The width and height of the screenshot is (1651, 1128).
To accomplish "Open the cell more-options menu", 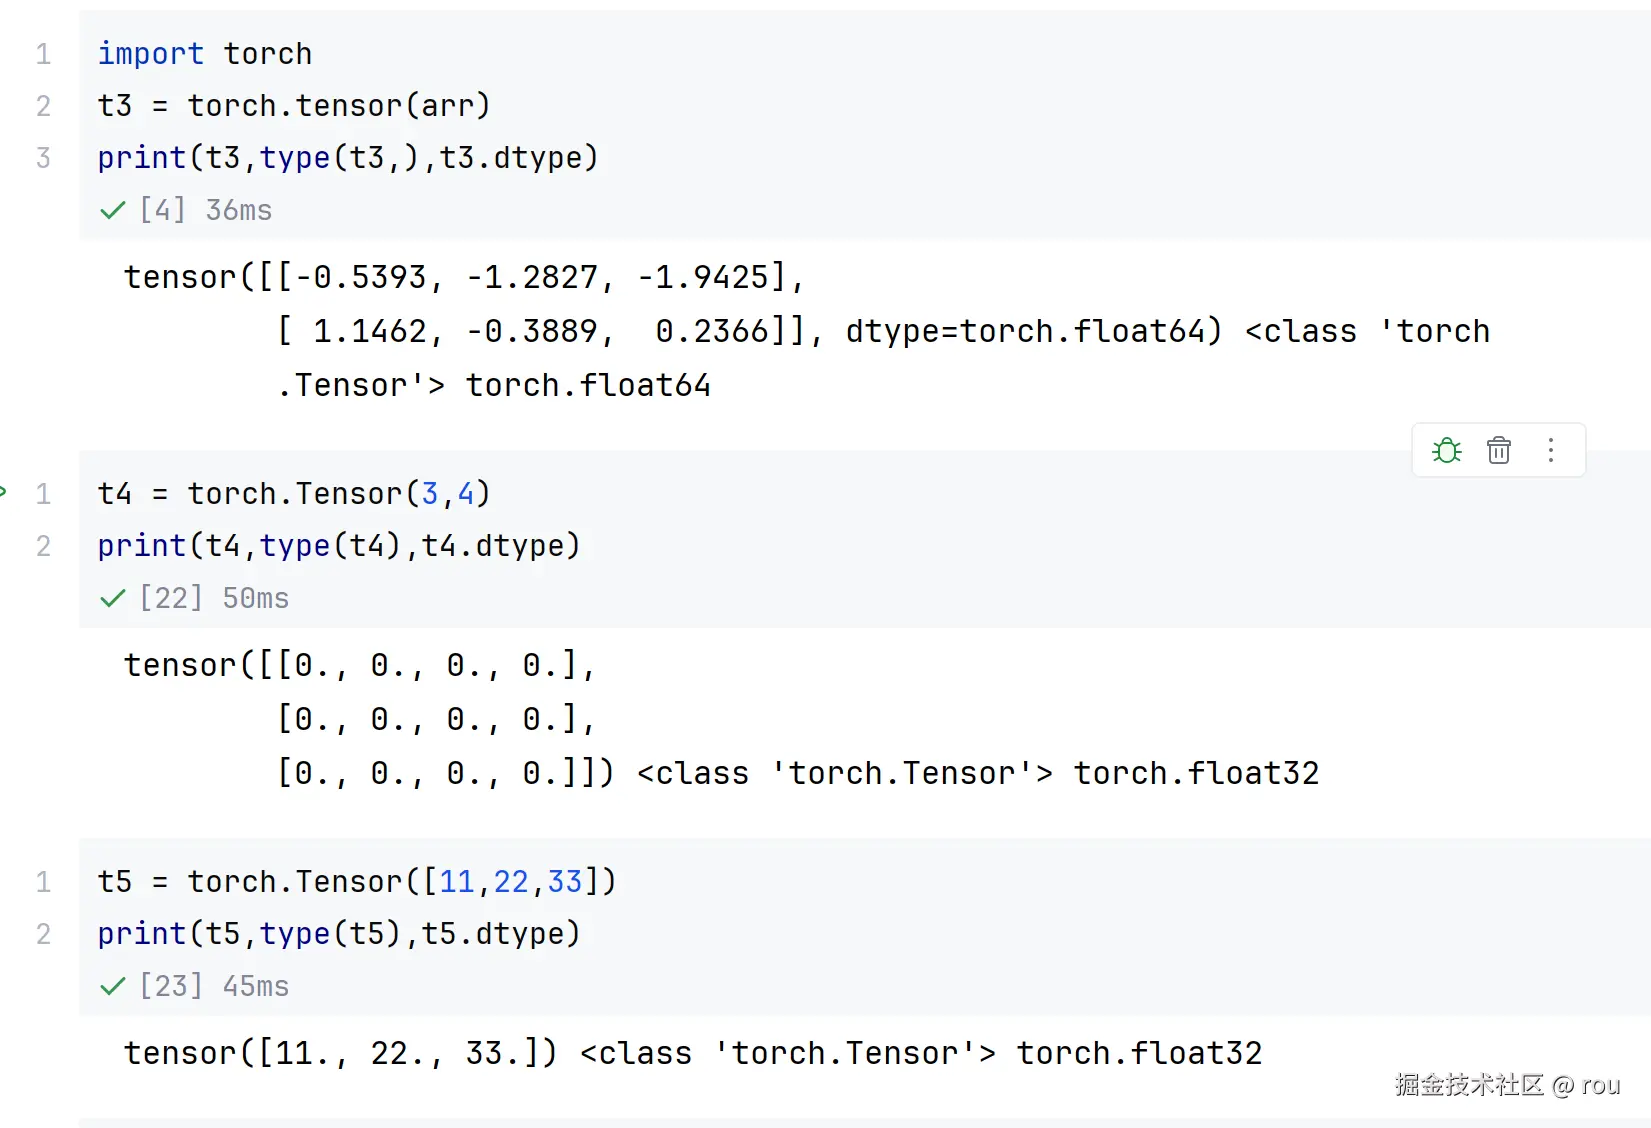I will (x=1551, y=450).
